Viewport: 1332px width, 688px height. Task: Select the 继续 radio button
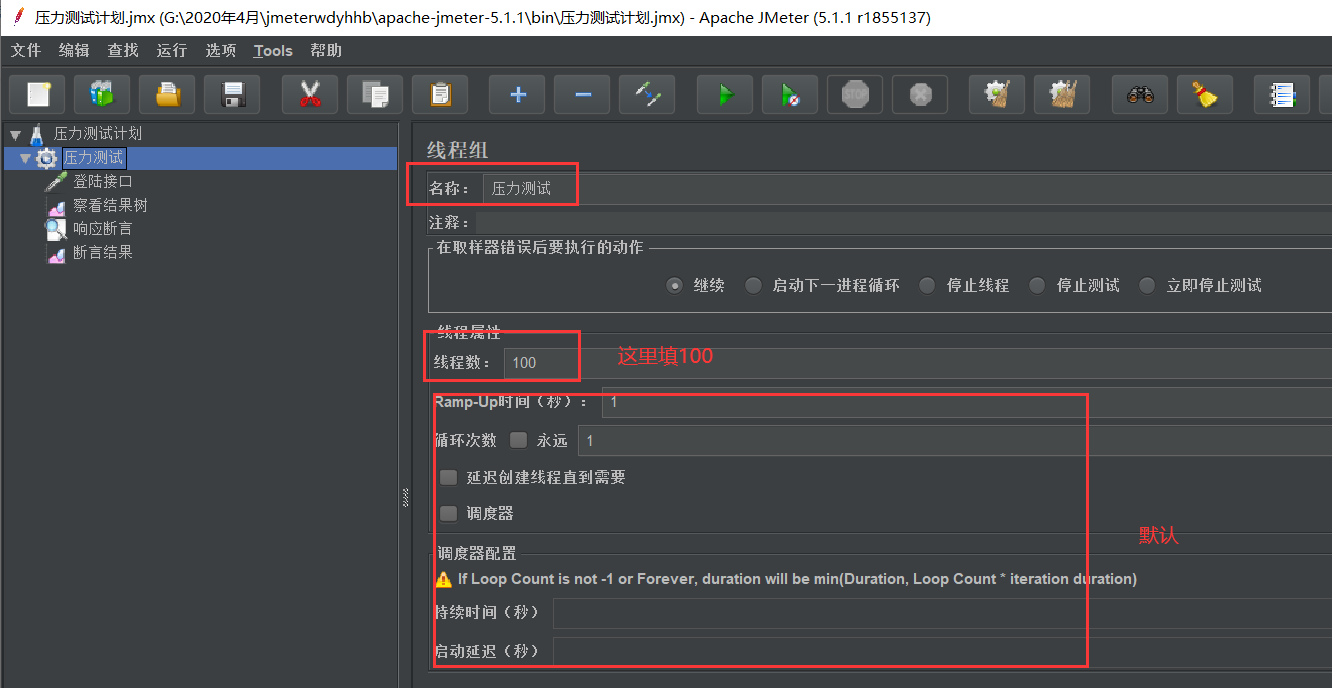675,285
